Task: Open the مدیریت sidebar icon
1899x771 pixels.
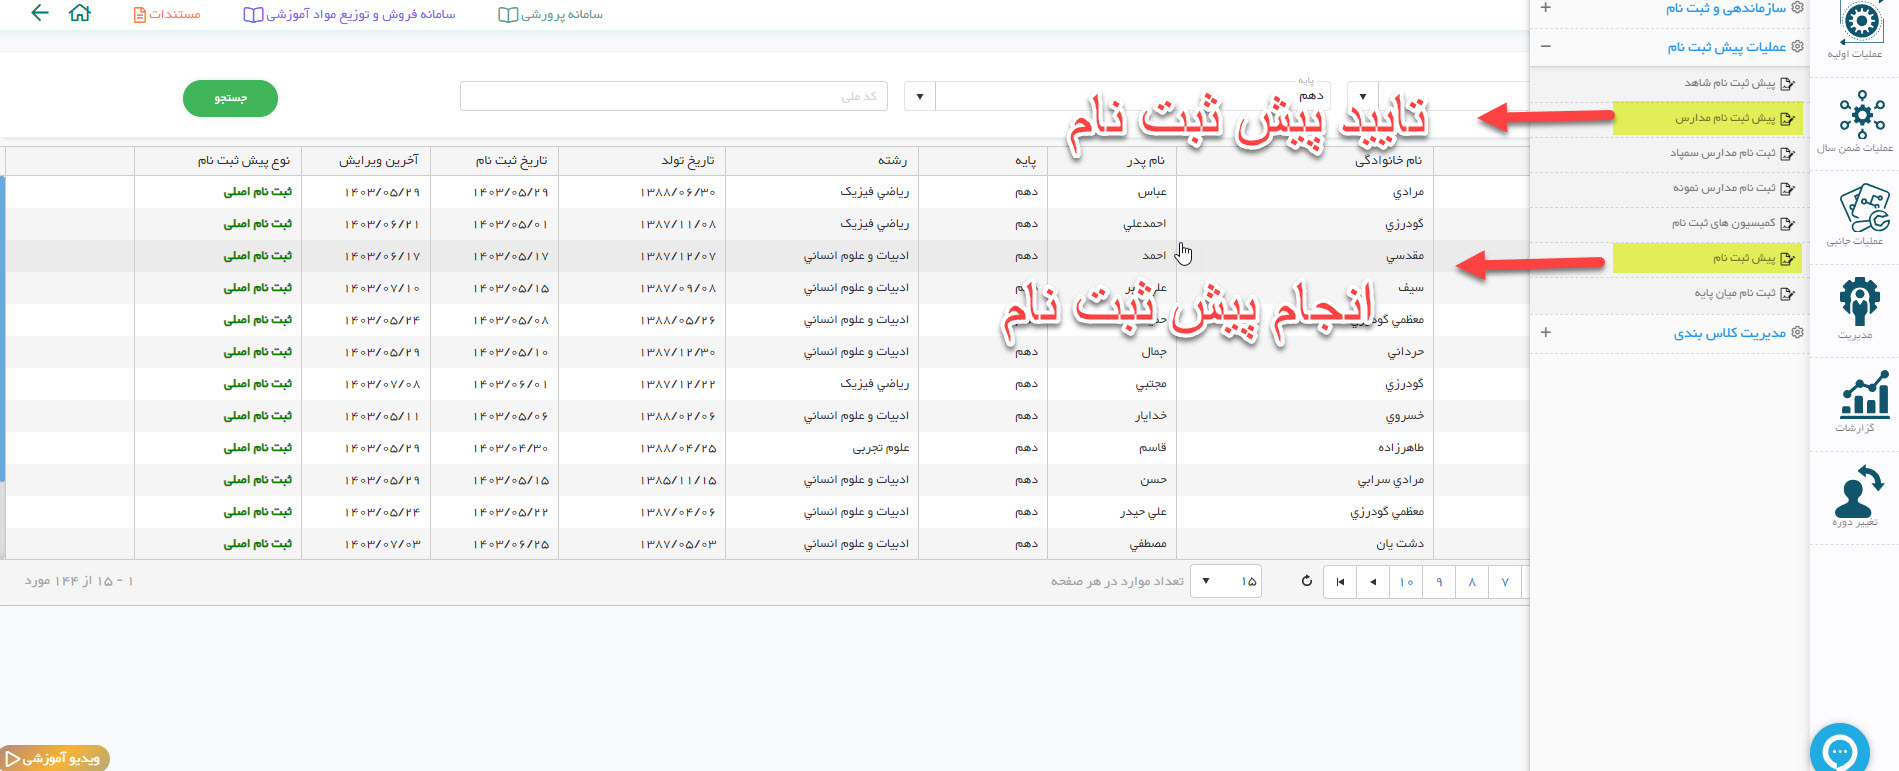Action: click(x=1858, y=306)
